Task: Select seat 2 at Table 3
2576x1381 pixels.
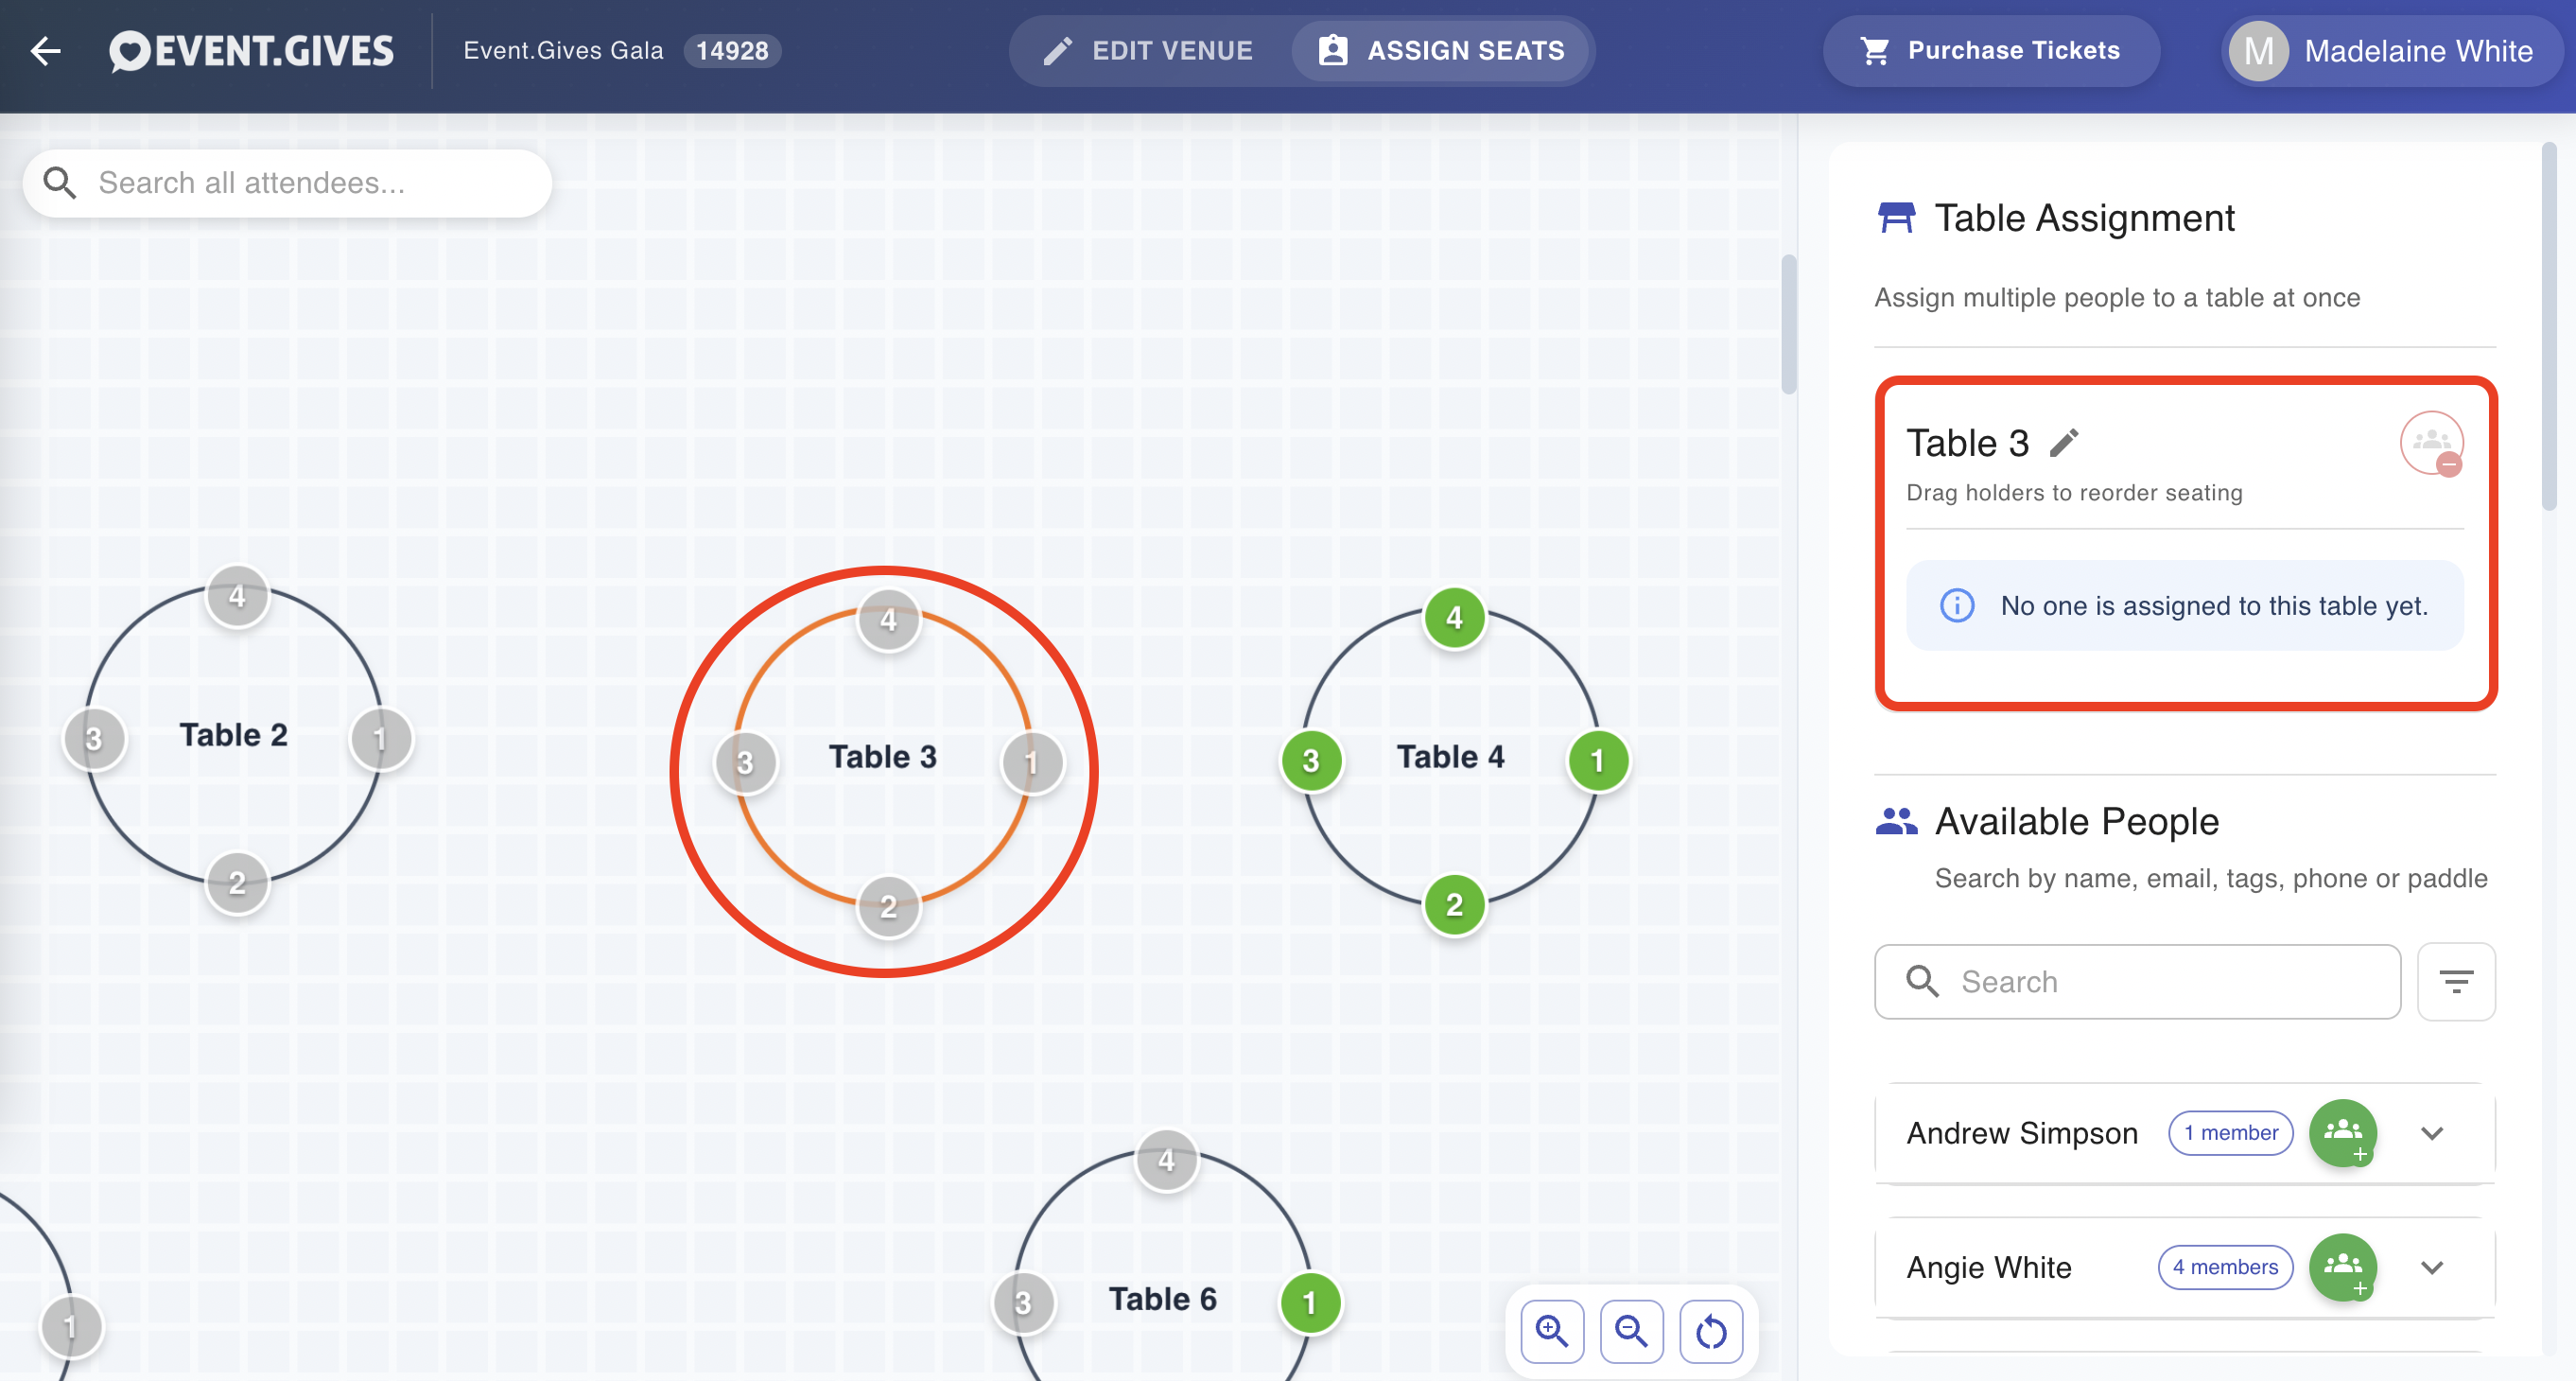Action: [x=888, y=907]
